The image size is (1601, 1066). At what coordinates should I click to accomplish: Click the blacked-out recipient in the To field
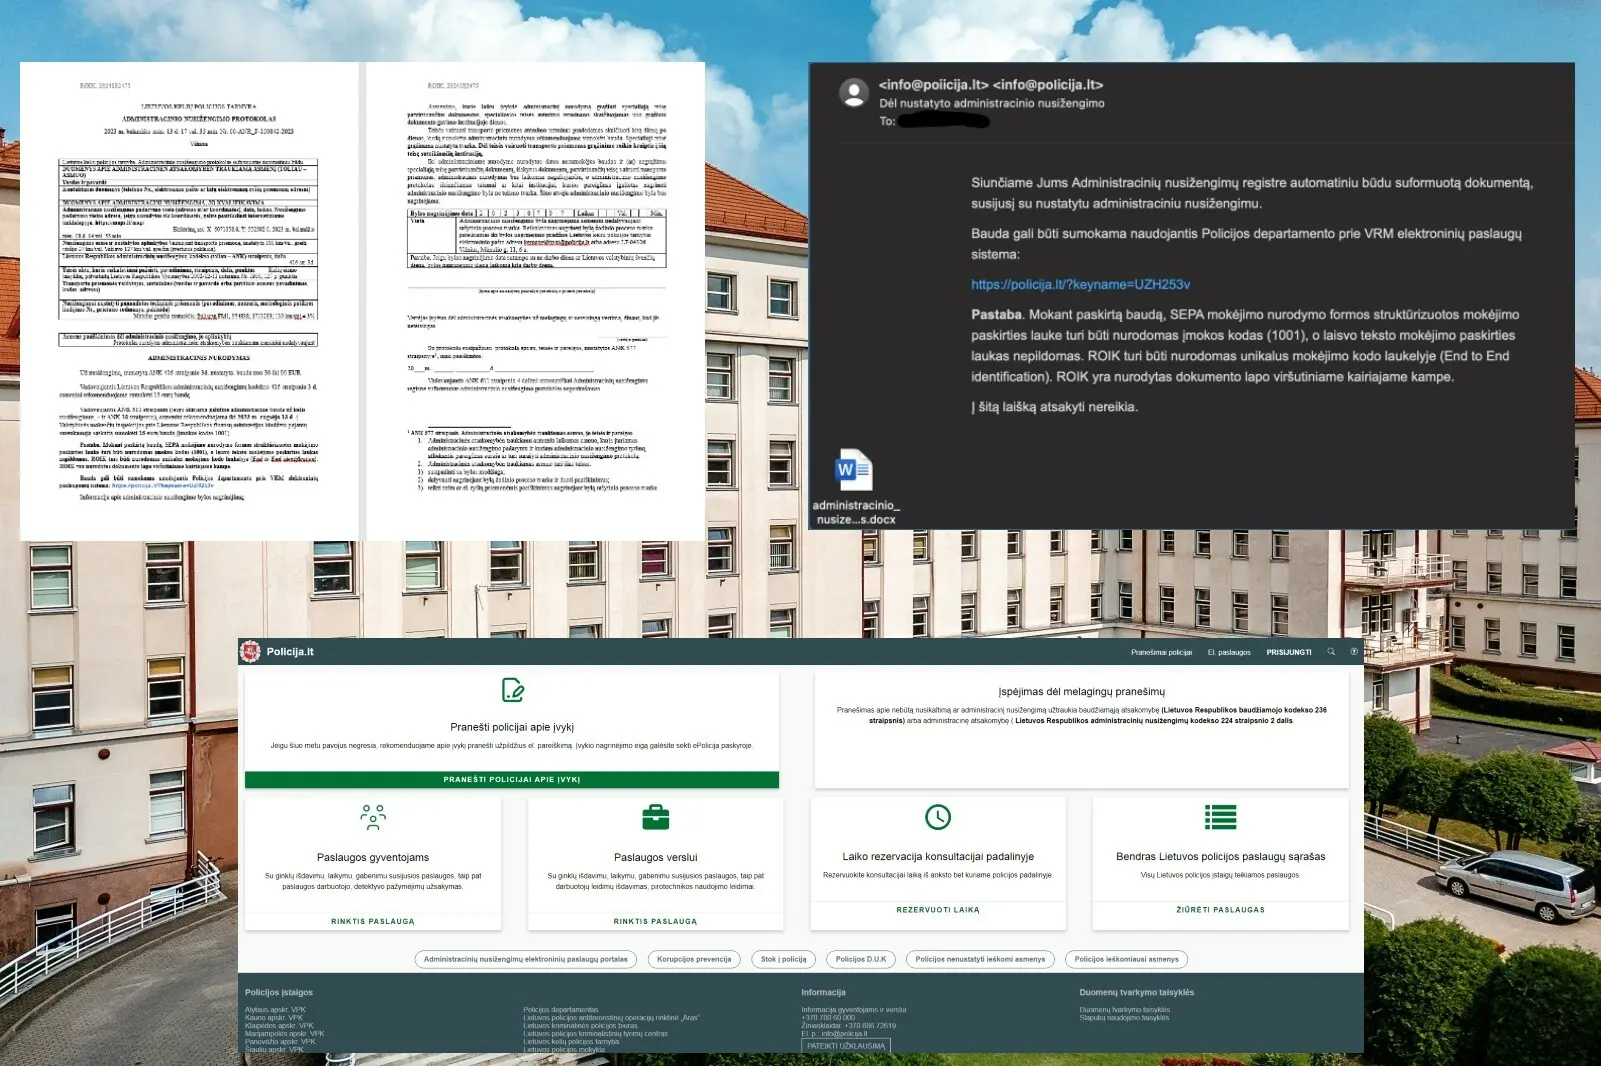[943, 121]
